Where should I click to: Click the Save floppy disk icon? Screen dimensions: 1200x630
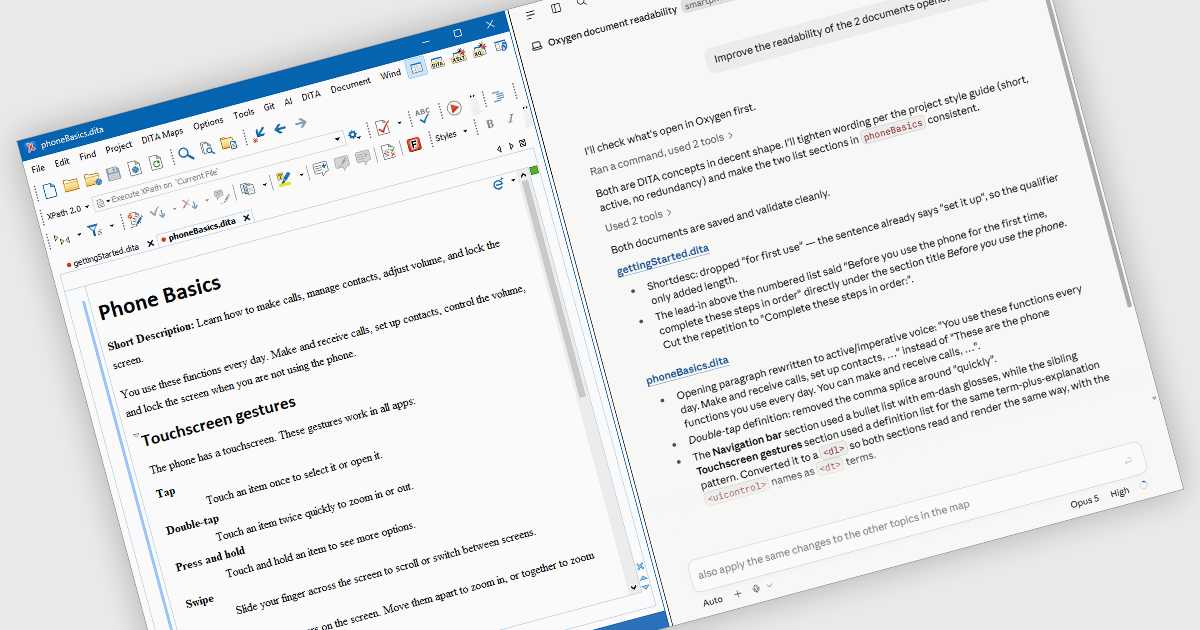113,174
